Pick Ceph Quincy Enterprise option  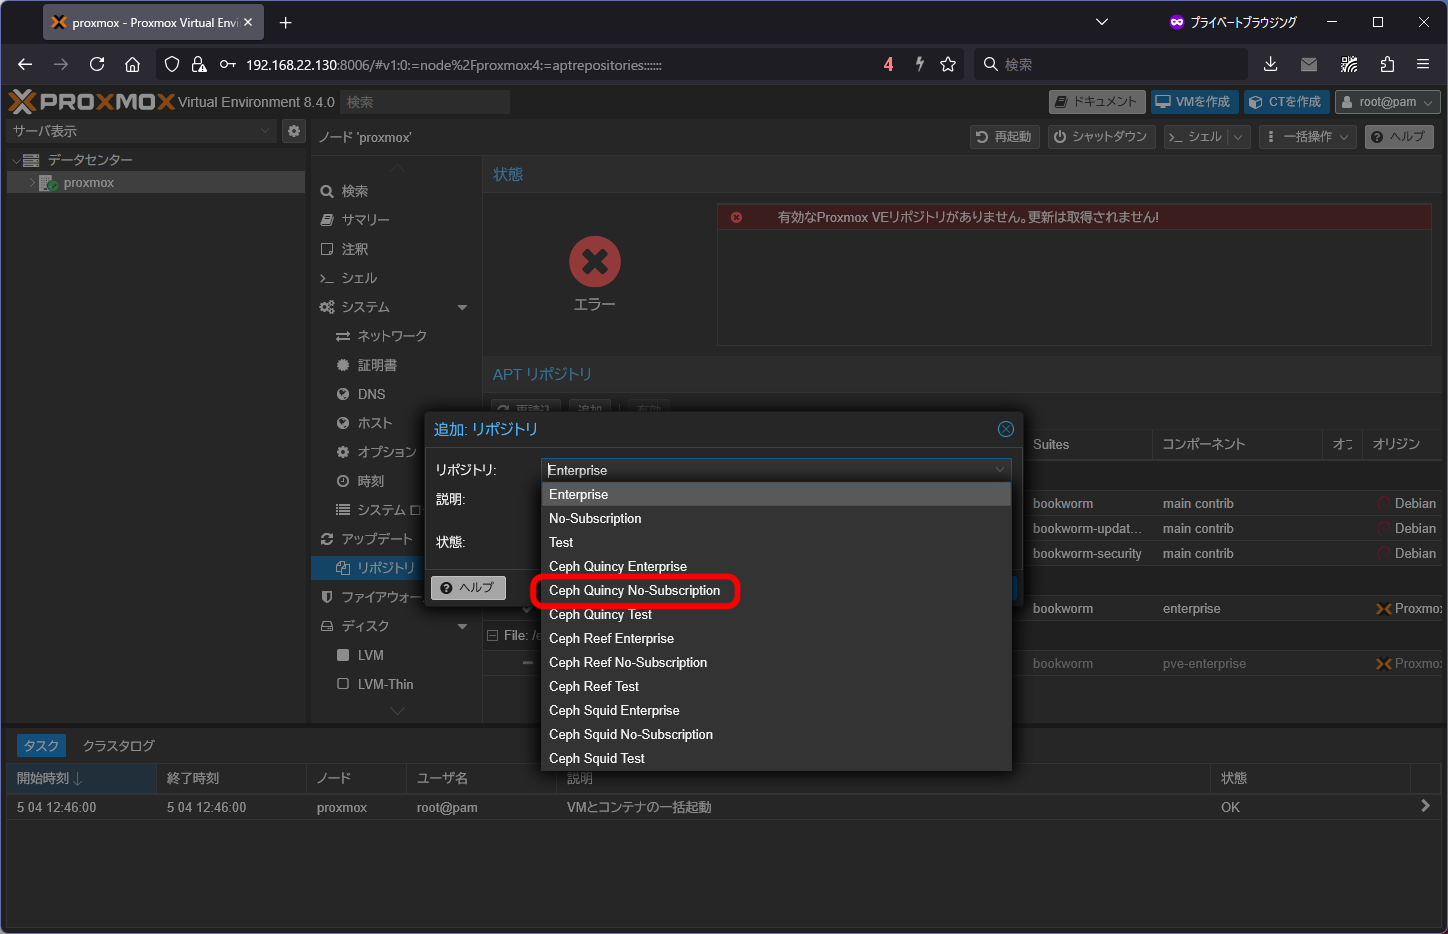[776, 567]
